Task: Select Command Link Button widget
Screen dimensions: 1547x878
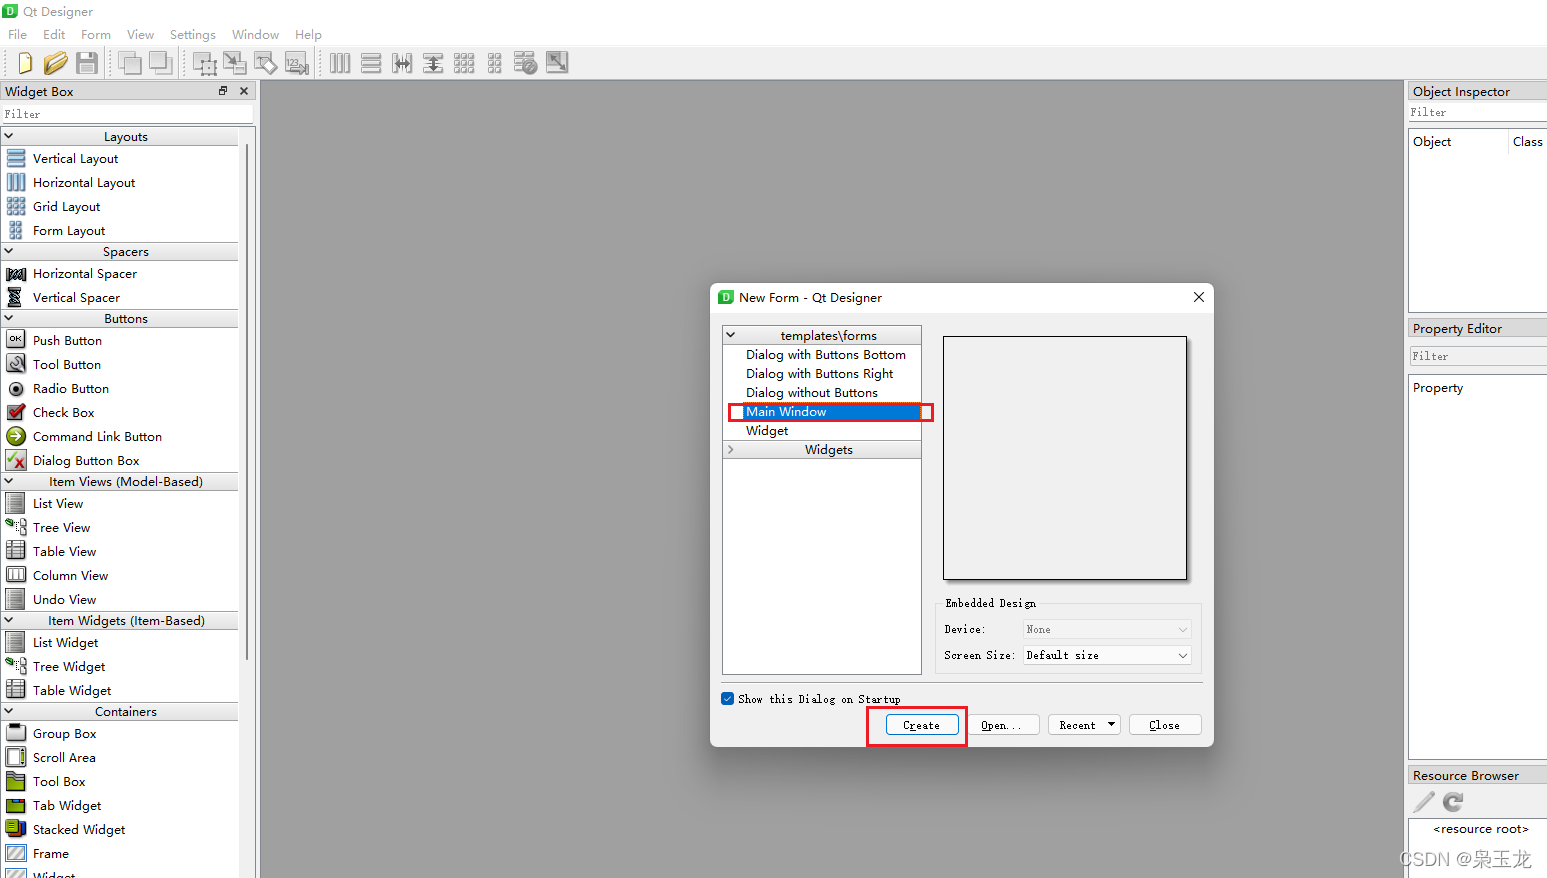Action: pos(97,437)
